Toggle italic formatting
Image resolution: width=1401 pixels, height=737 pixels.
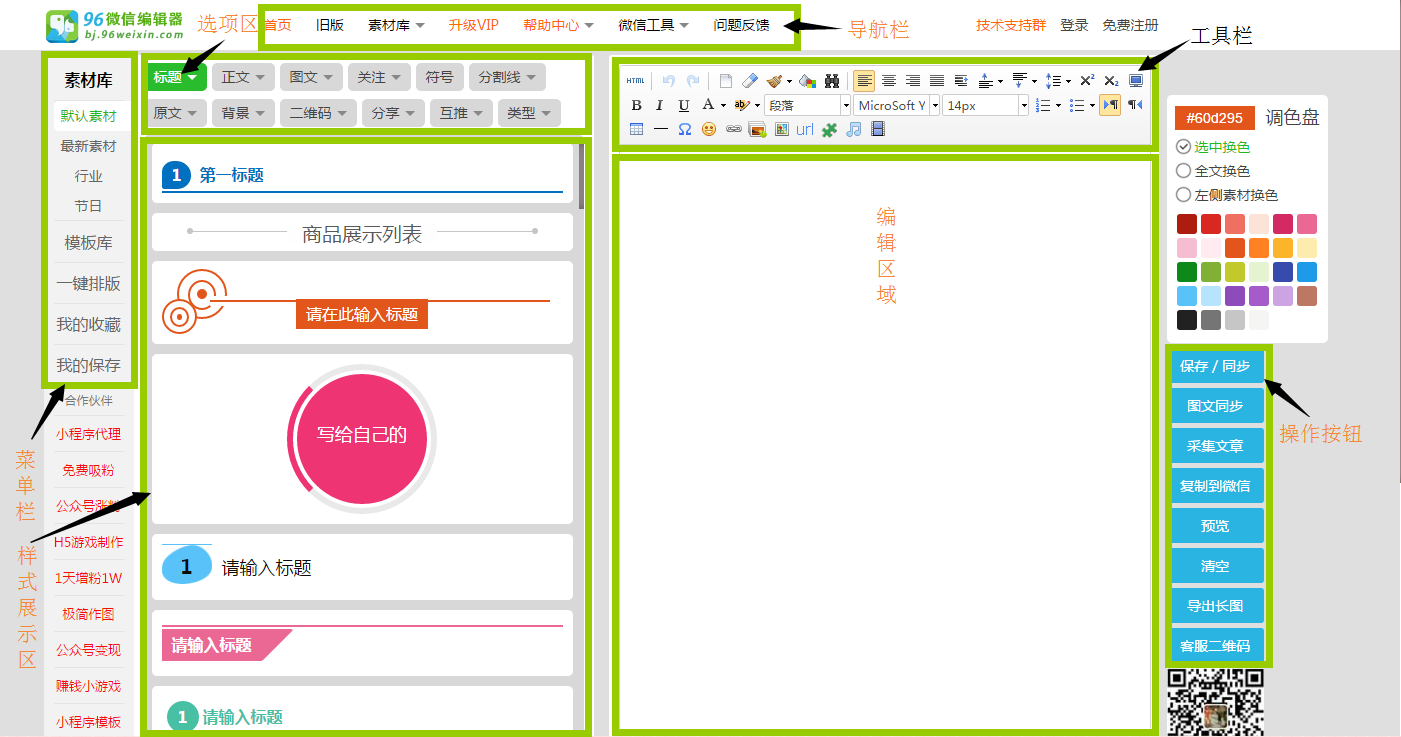point(660,105)
